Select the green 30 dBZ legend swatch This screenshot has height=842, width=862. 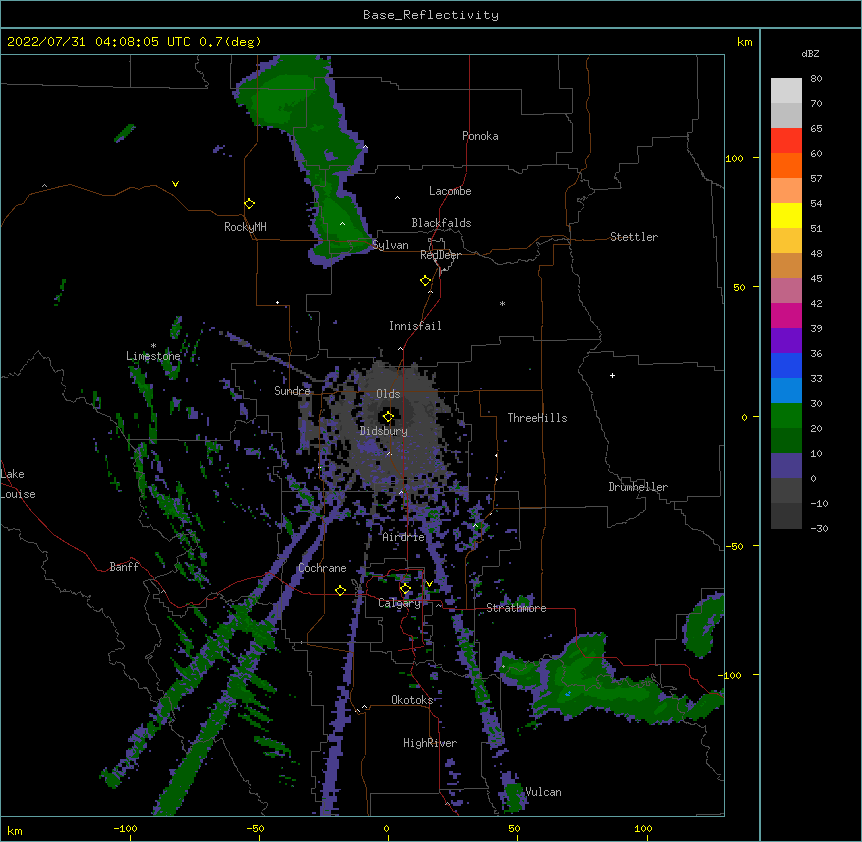coord(786,416)
